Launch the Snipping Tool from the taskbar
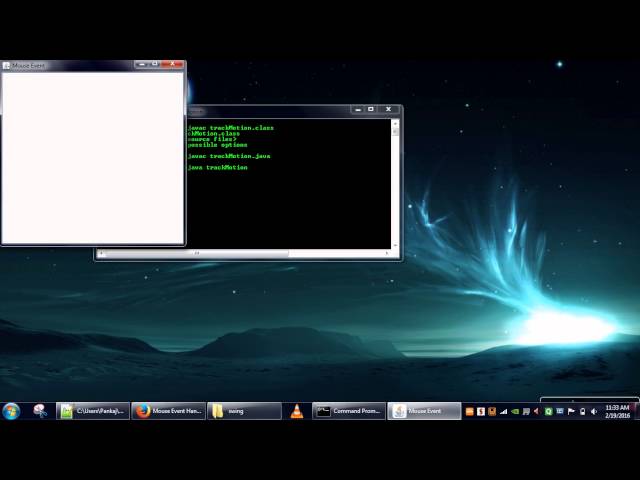The width and height of the screenshot is (640, 480). [40, 411]
